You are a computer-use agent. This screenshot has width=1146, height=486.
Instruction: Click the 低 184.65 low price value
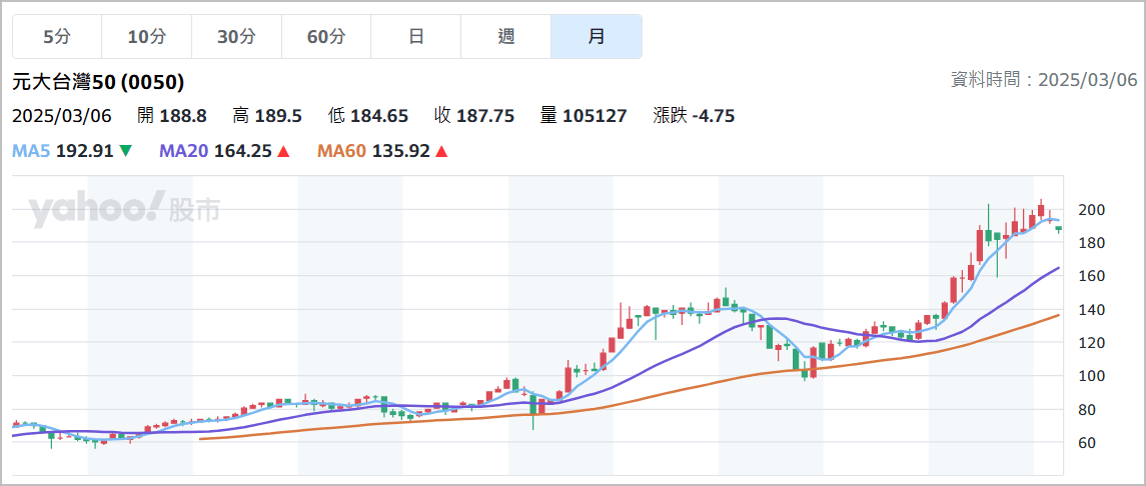pyautogui.click(x=368, y=115)
